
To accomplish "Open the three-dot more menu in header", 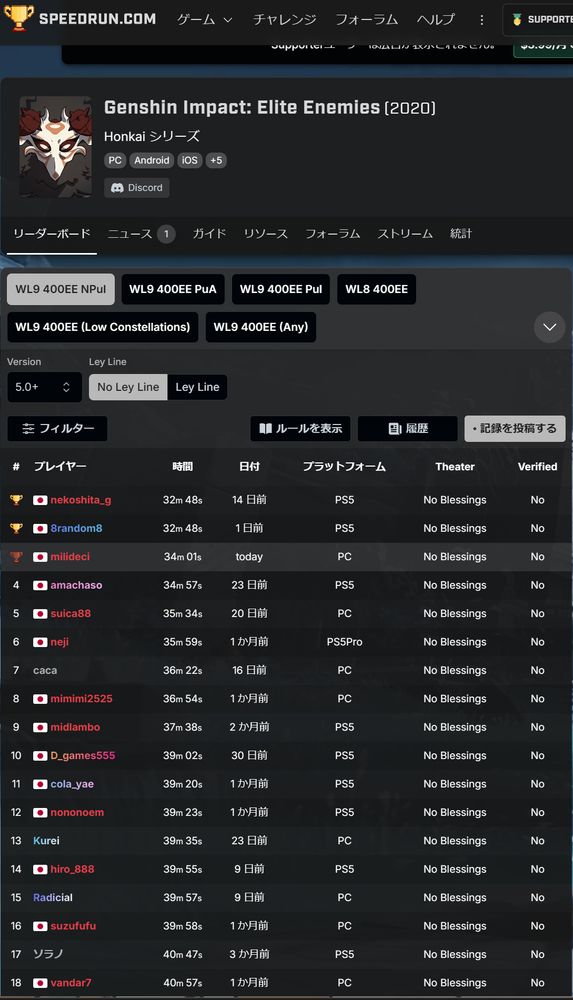I will pos(482,20).
